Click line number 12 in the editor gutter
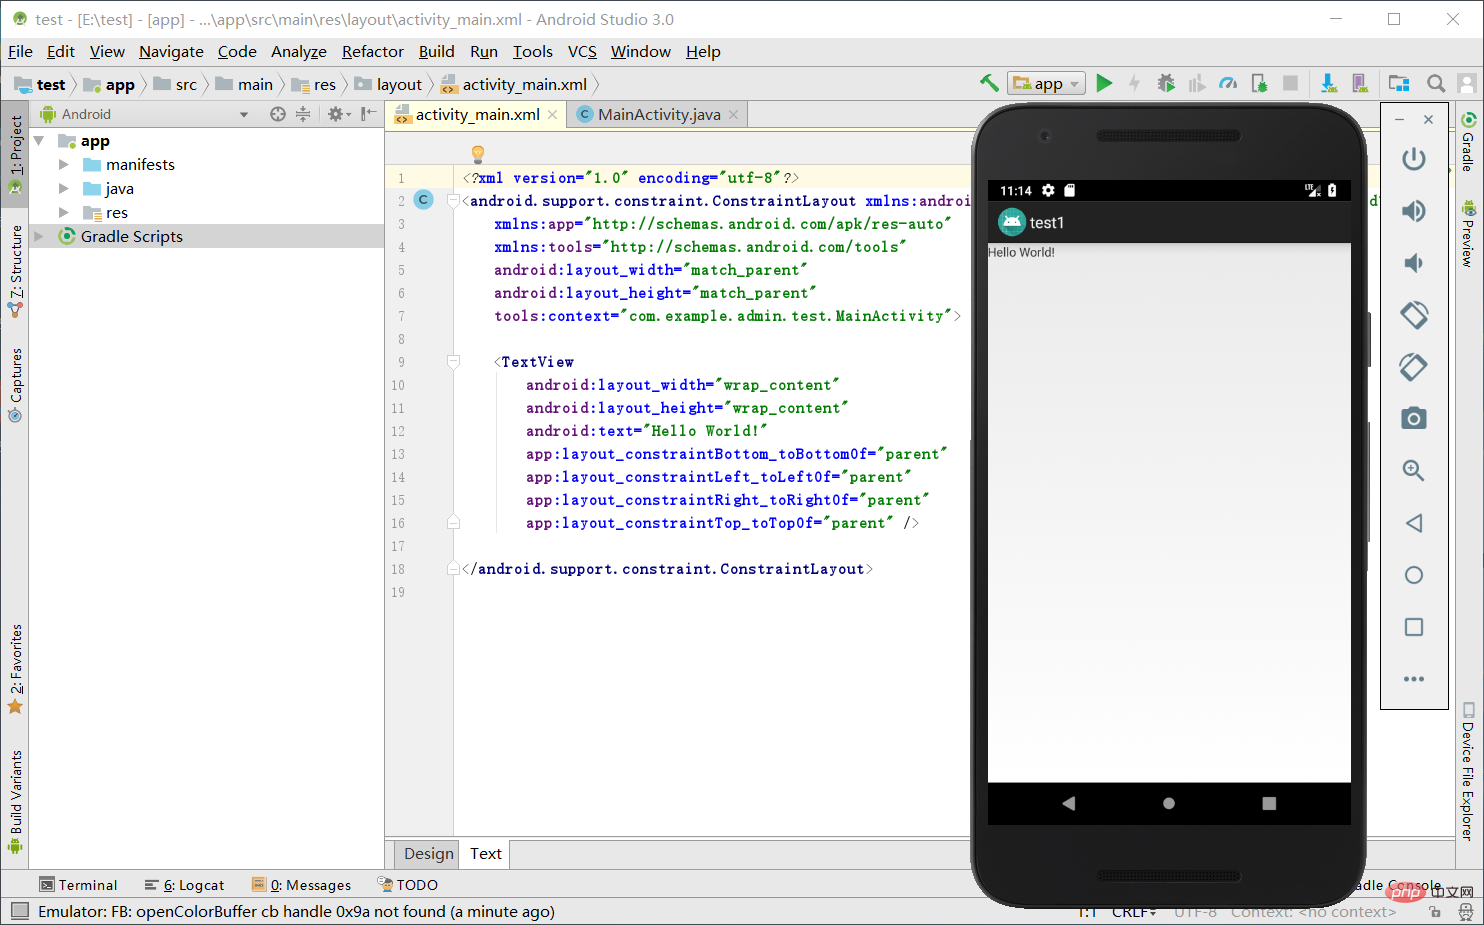 (x=398, y=431)
